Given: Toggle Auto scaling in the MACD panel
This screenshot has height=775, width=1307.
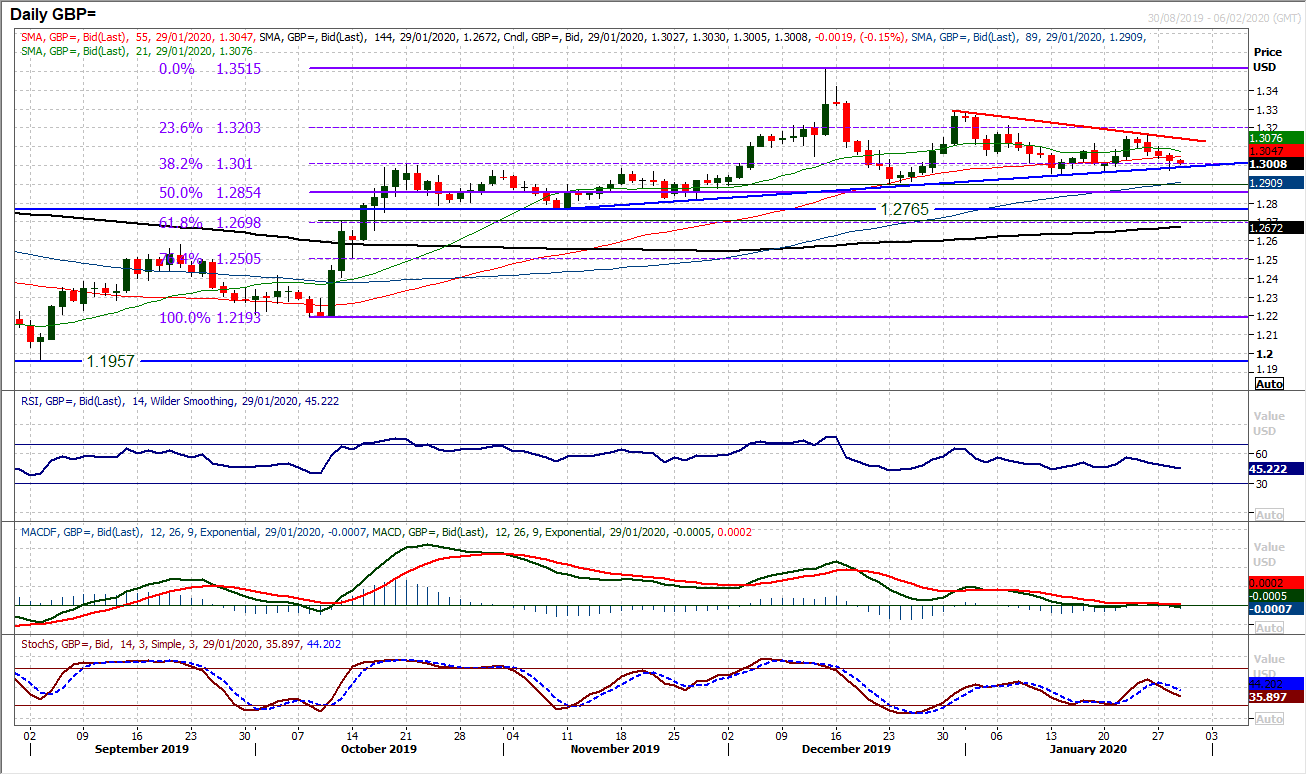Looking at the screenshot, I should pyautogui.click(x=1268, y=628).
